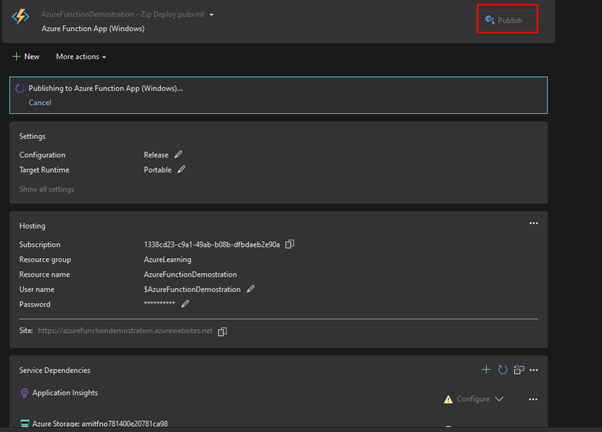The image size is (602, 432).
Task: Edit the Configuration Release value
Action: coord(178,154)
